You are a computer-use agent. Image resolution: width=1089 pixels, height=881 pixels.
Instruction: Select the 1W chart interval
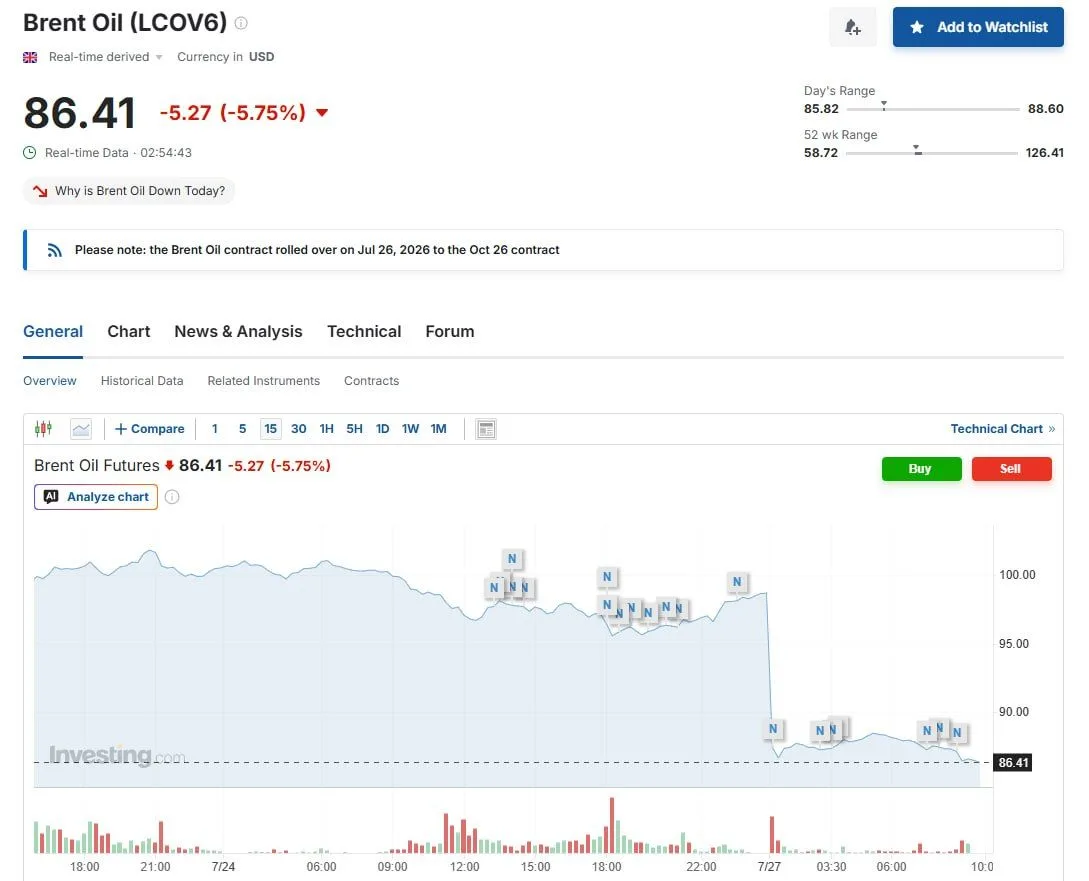point(410,429)
